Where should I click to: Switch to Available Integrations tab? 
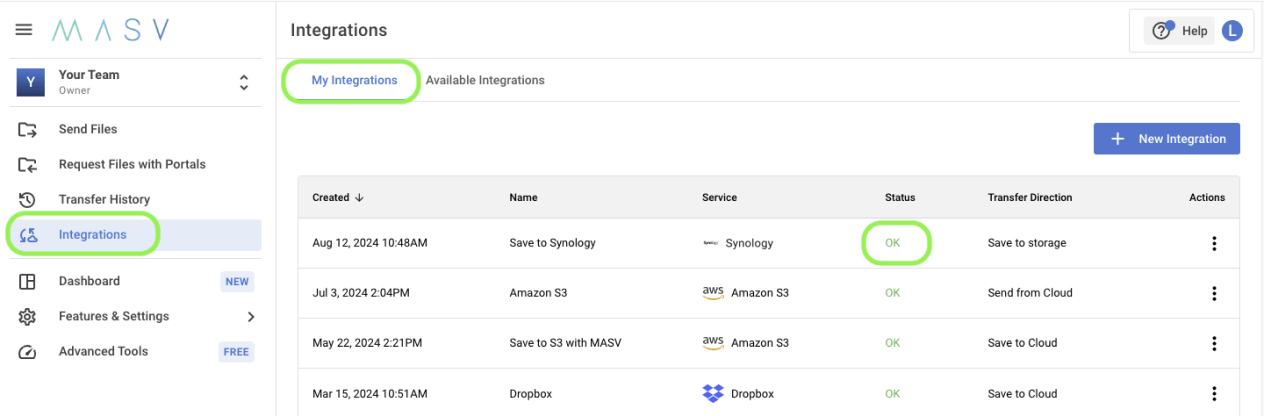[485, 80]
